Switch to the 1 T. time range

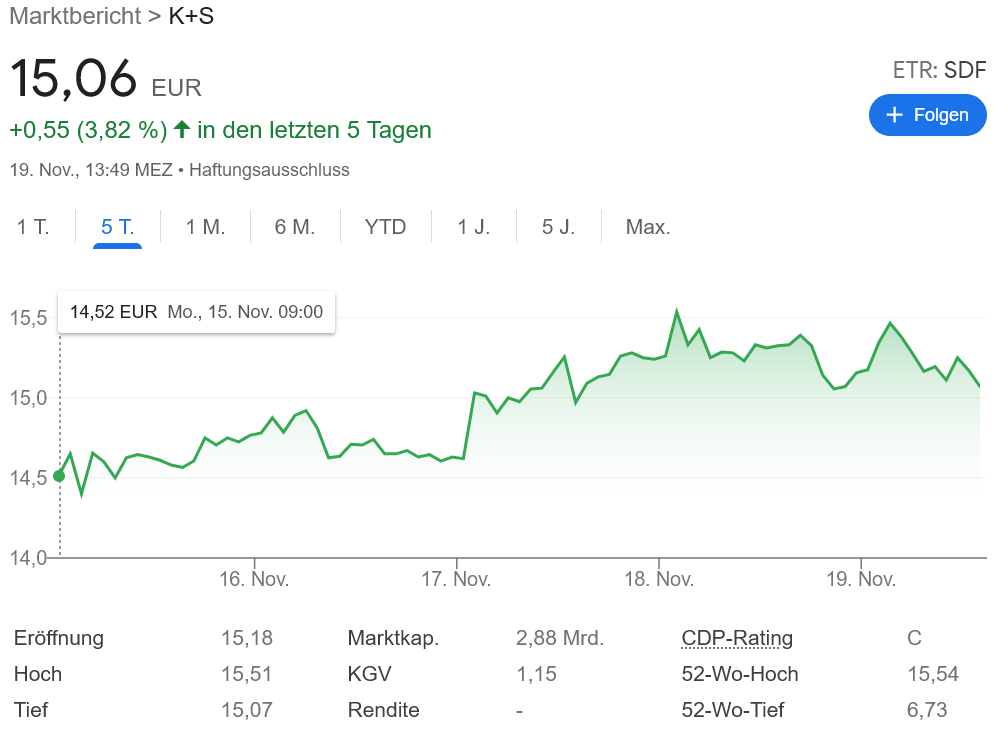33,227
